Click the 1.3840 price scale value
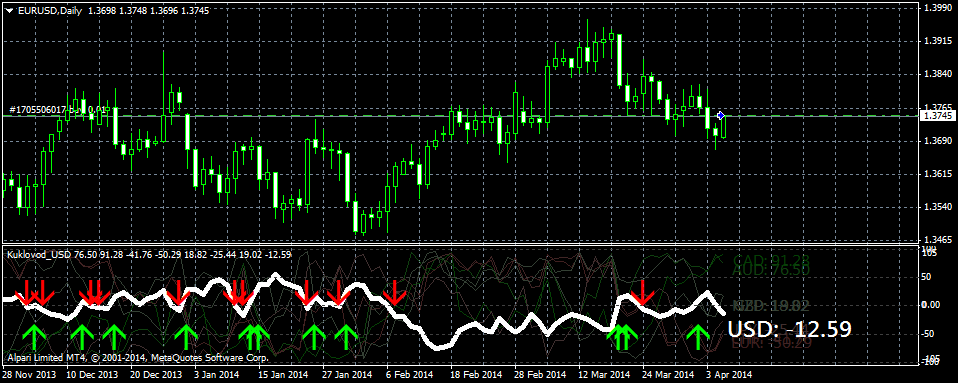958x383 pixels. coord(937,74)
